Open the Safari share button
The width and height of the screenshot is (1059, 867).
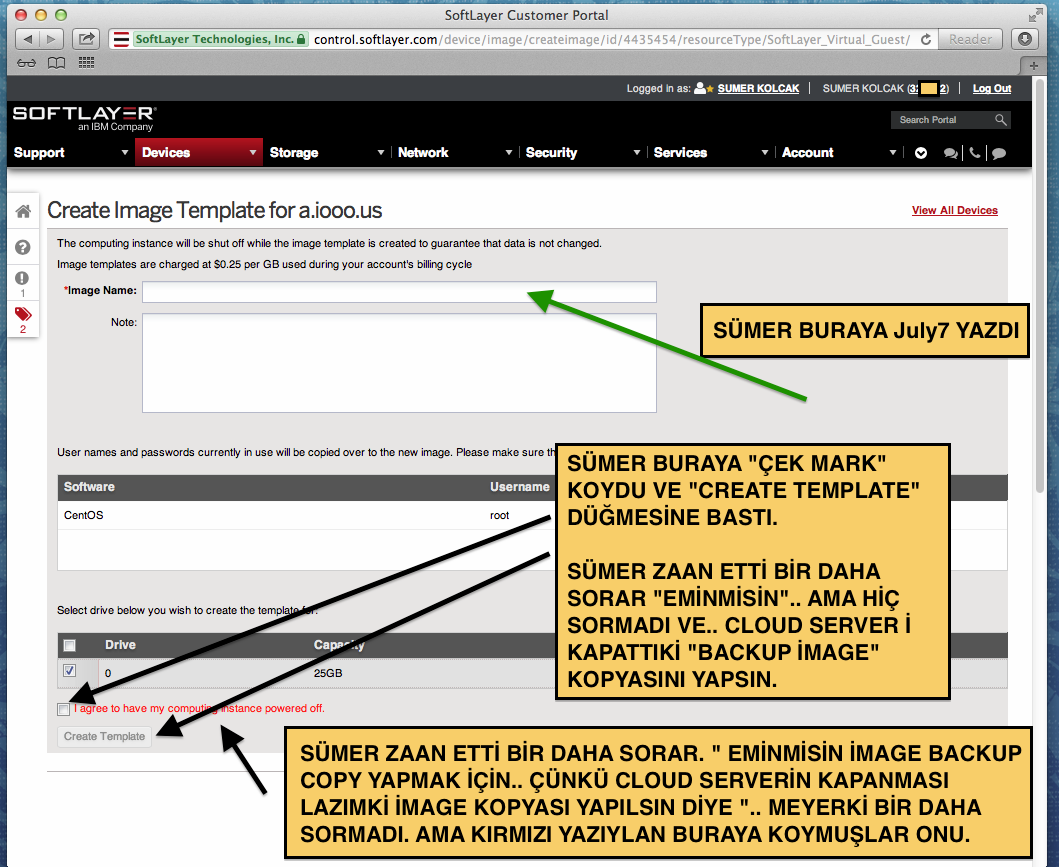(86, 39)
